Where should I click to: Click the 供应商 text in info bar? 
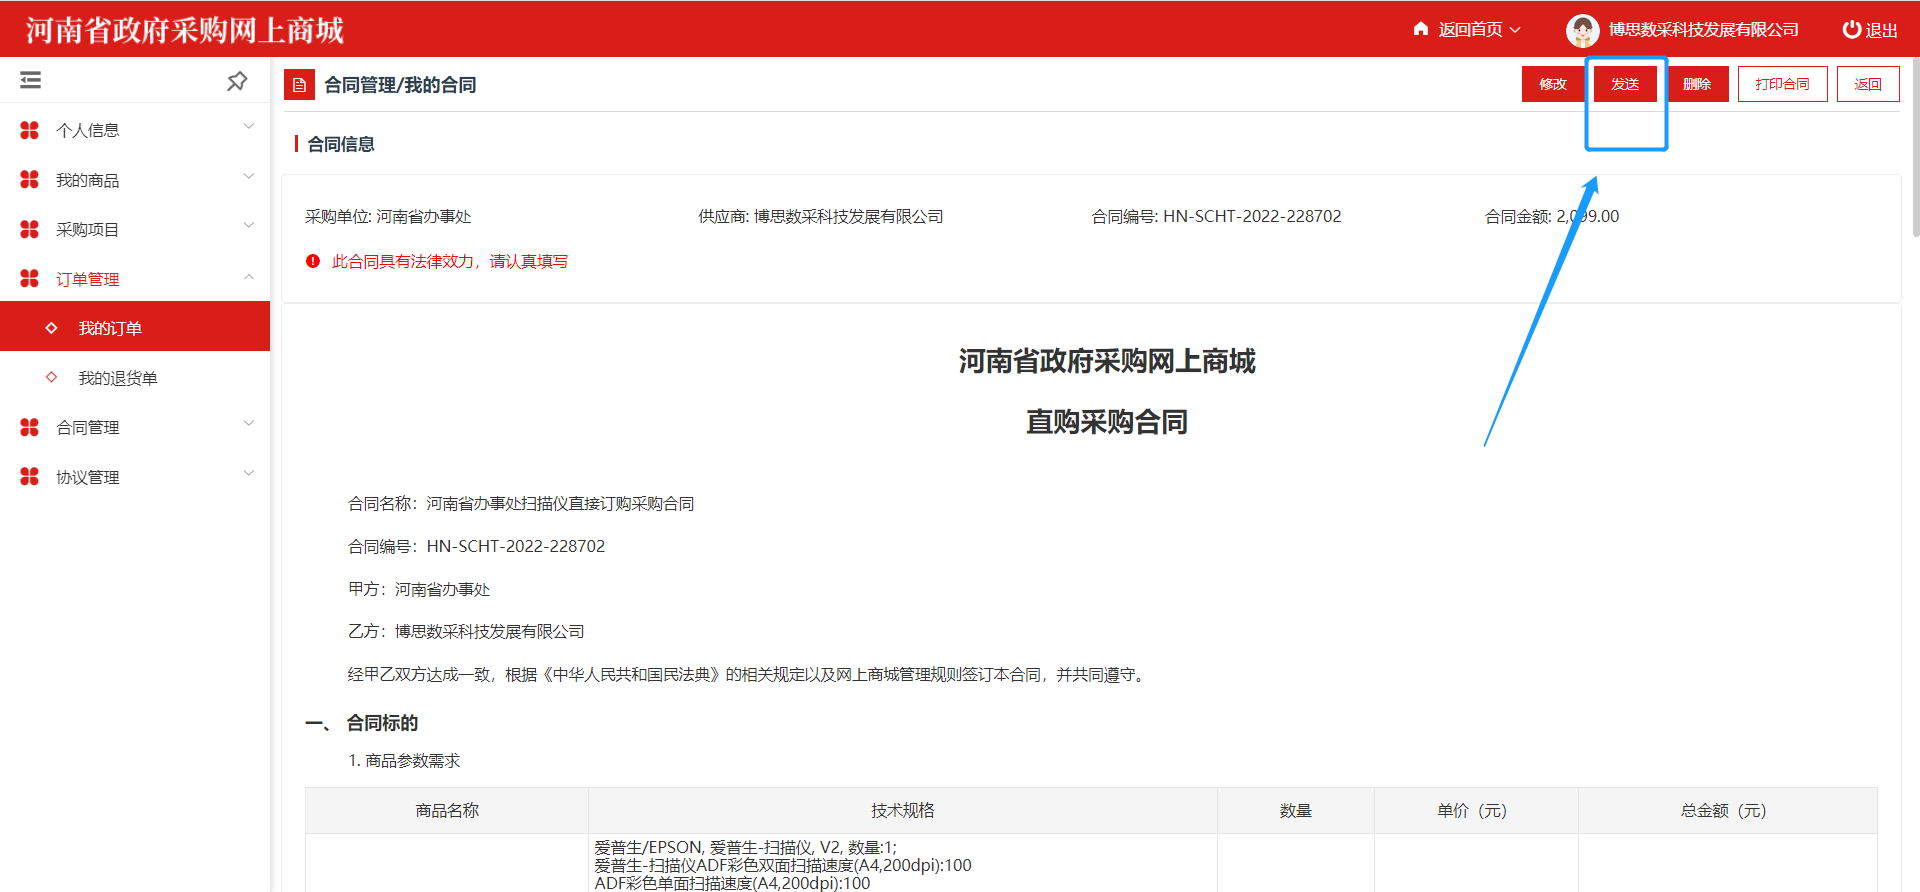click(x=821, y=216)
